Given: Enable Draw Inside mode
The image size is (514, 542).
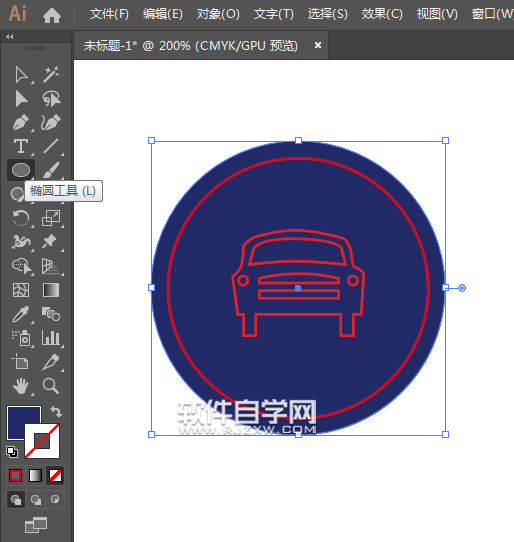Looking at the screenshot, I should tap(55, 499).
